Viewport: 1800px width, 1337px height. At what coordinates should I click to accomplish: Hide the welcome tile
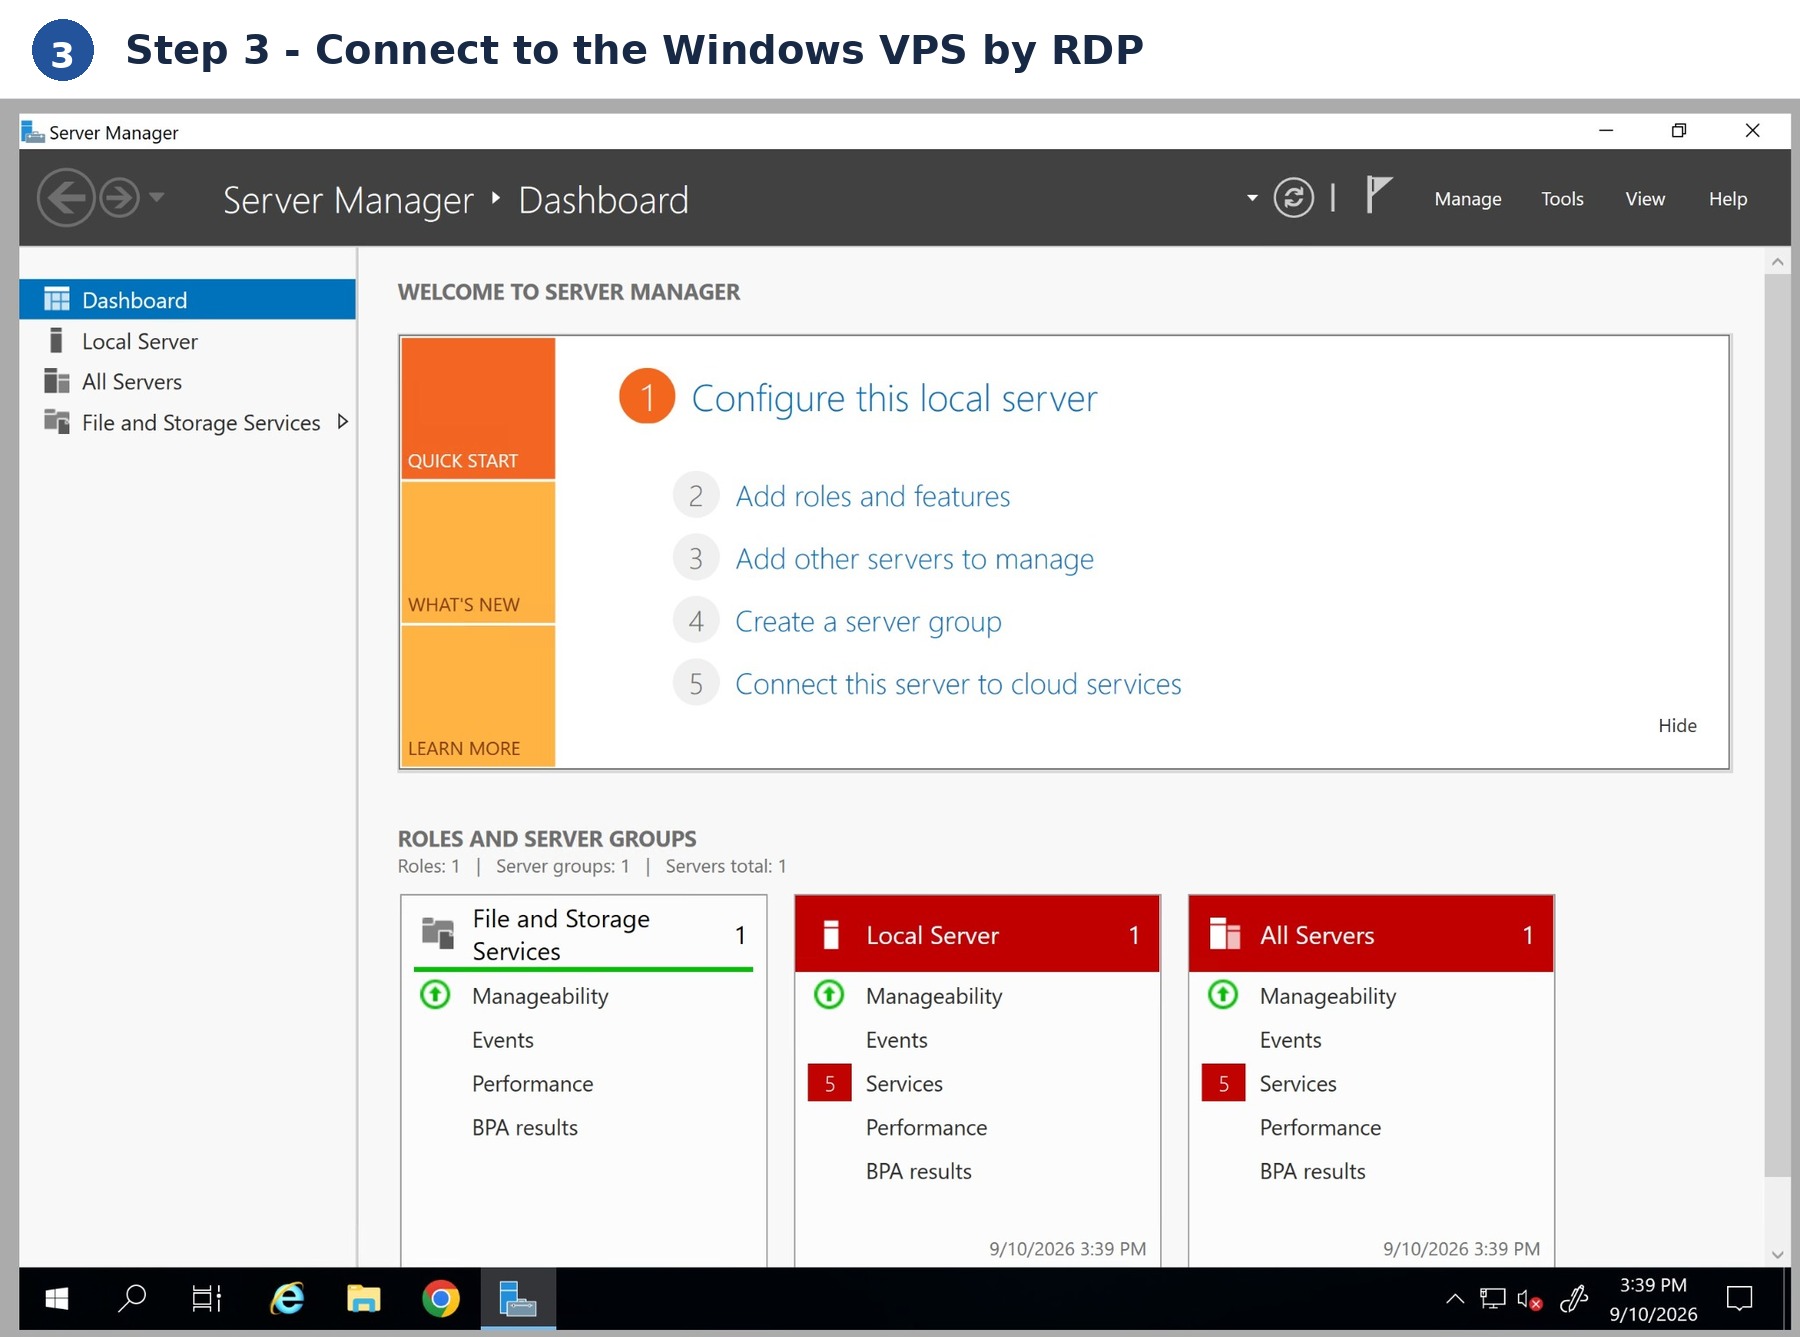pos(1677,726)
